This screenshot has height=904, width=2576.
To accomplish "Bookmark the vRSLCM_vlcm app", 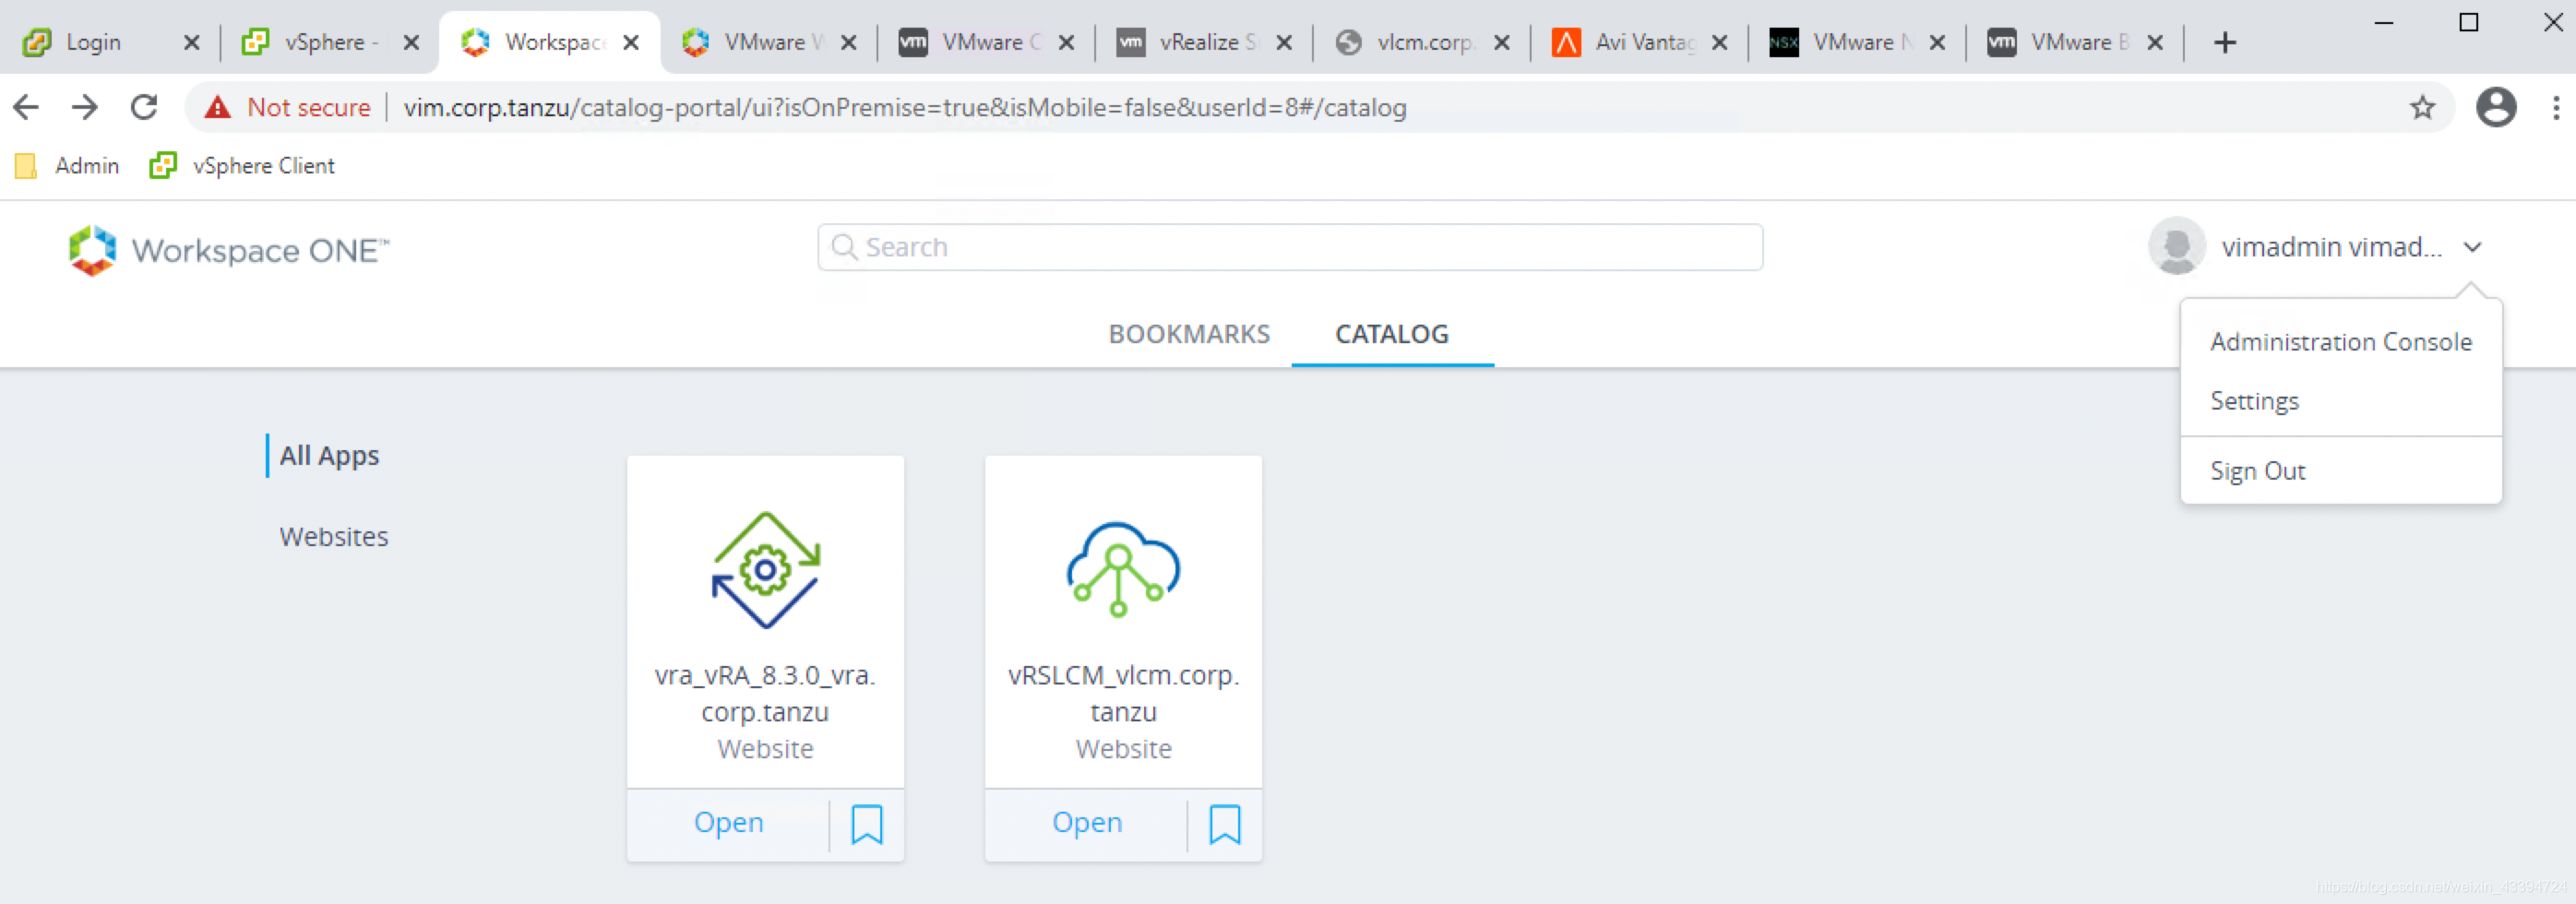I will coord(1225,825).
